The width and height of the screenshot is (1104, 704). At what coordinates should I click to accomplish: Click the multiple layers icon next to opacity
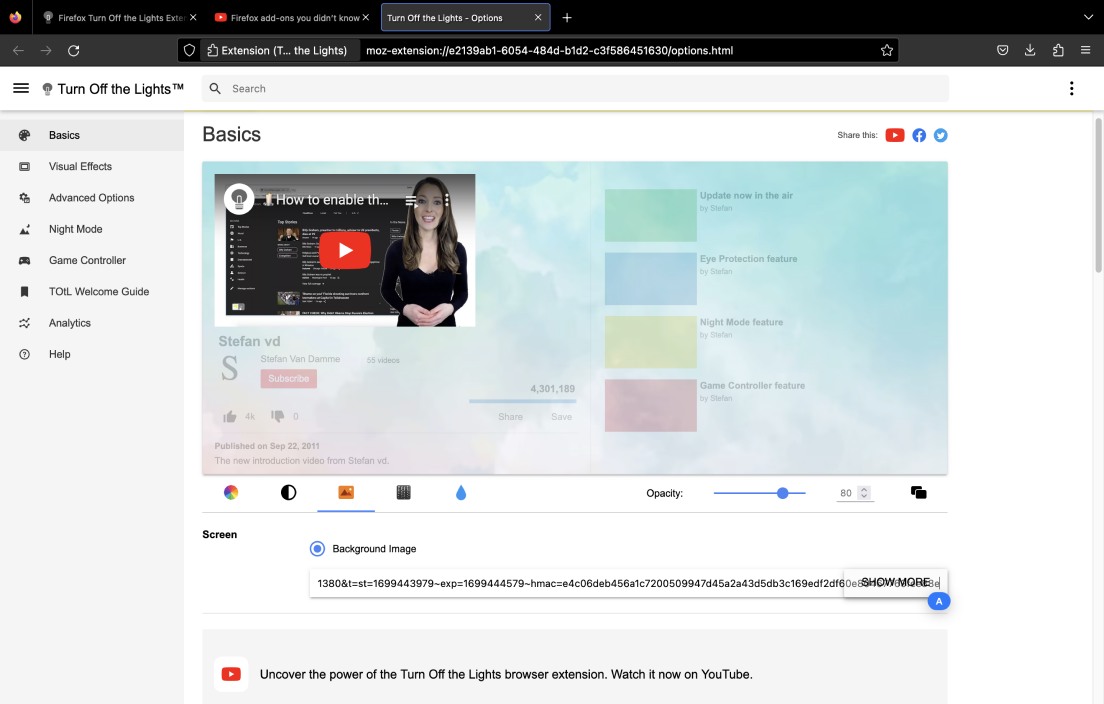click(x=919, y=493)
